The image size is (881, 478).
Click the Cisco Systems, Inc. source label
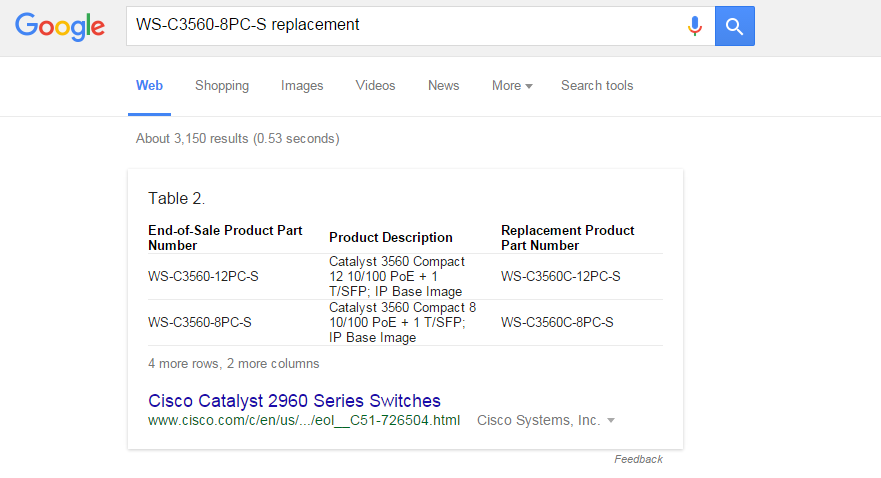pyautogui.click(x=538, y=420)
